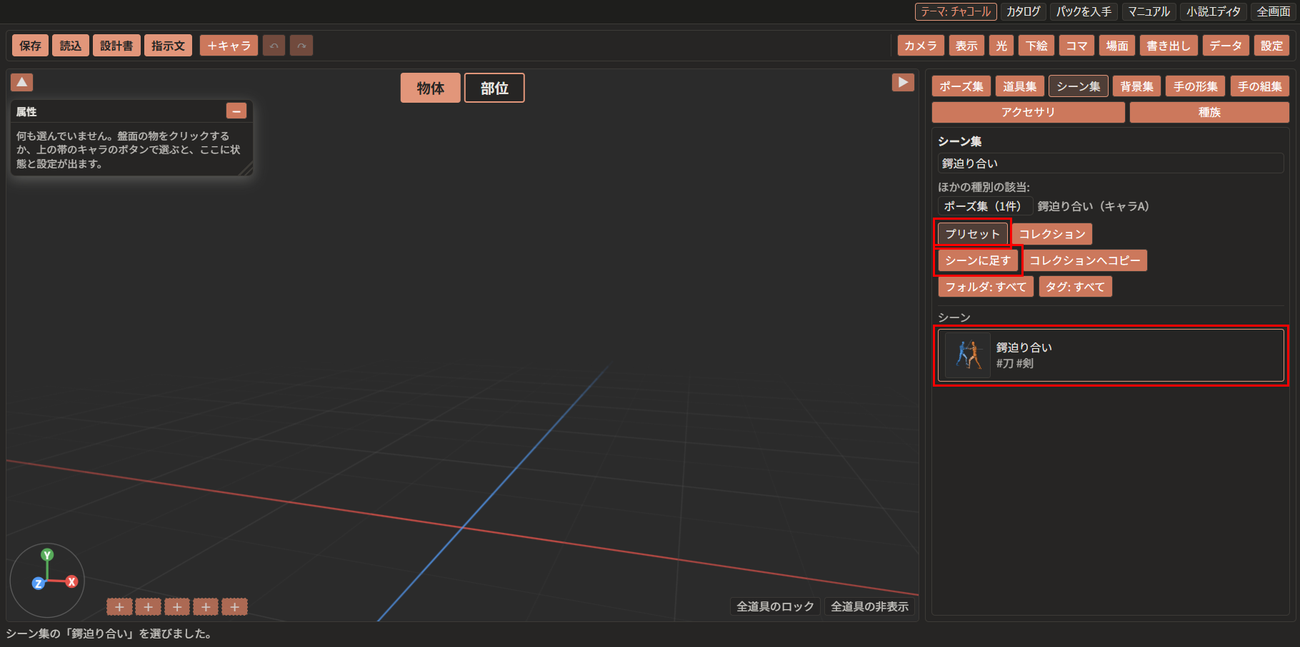This screenshot has width=1300, height=647.
Task: Toggle 全道具のロック
Action: [x=775, y=606]
